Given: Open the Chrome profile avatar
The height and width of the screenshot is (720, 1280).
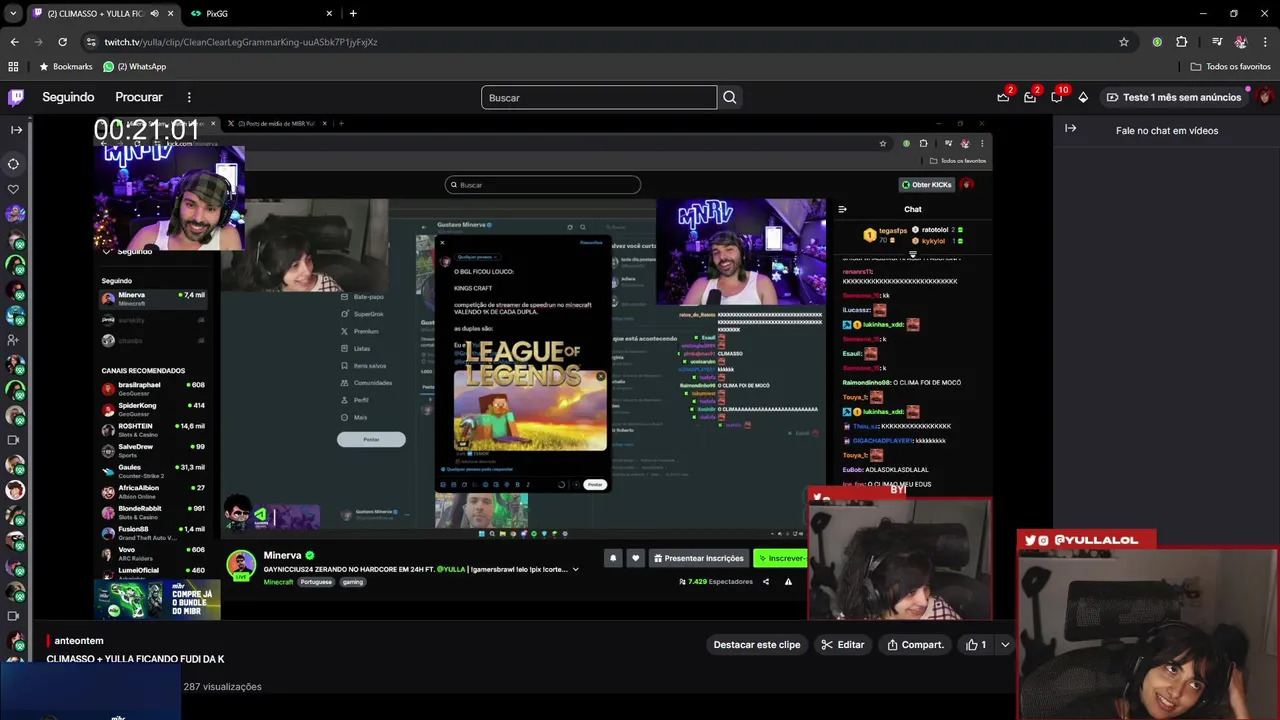Looking at the screenshot, I should pos(1241,42).
